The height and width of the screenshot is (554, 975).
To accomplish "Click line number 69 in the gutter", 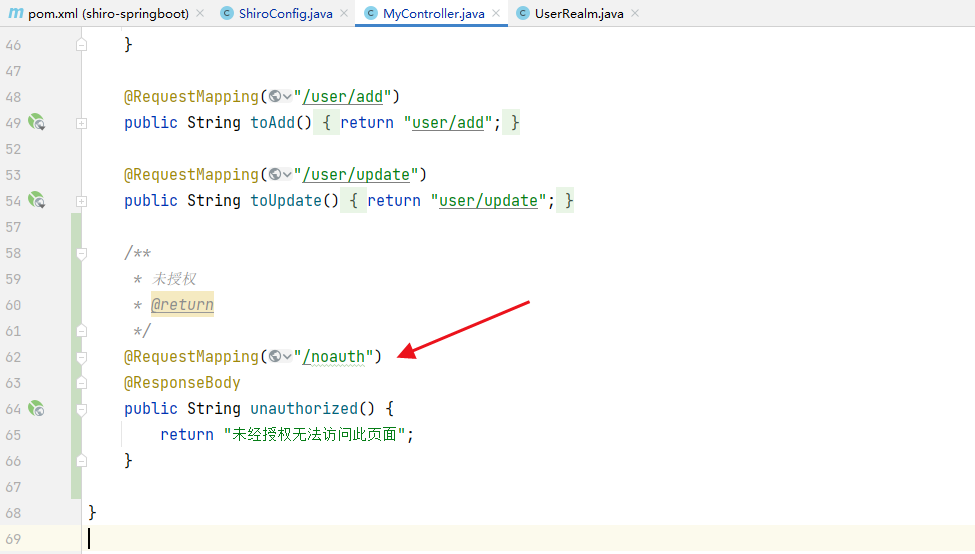I will [13, 539].
